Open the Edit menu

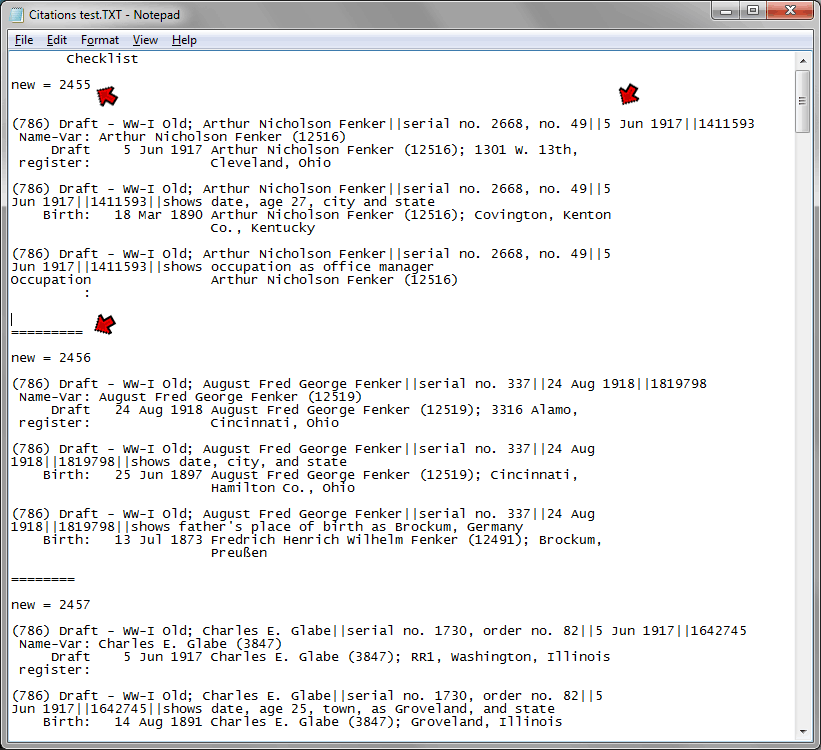pyautogui.click(x=57, y=40)
